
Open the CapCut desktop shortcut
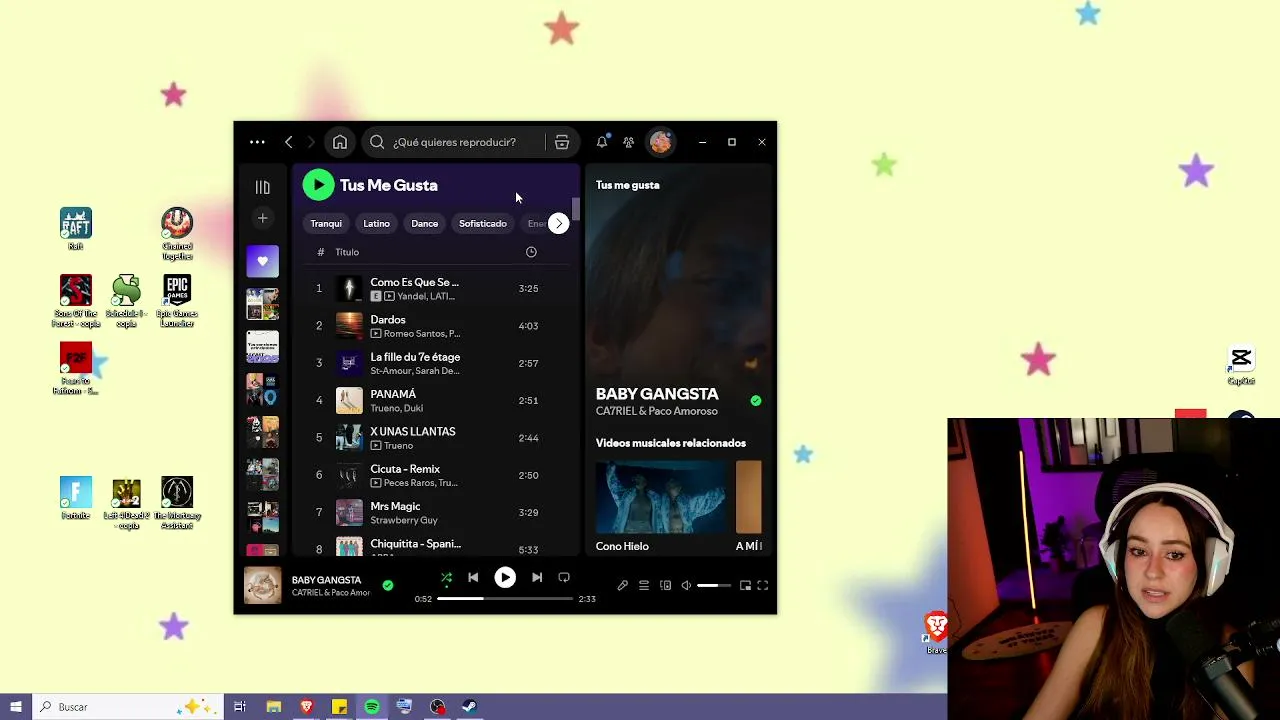[x=1241, y=366]
